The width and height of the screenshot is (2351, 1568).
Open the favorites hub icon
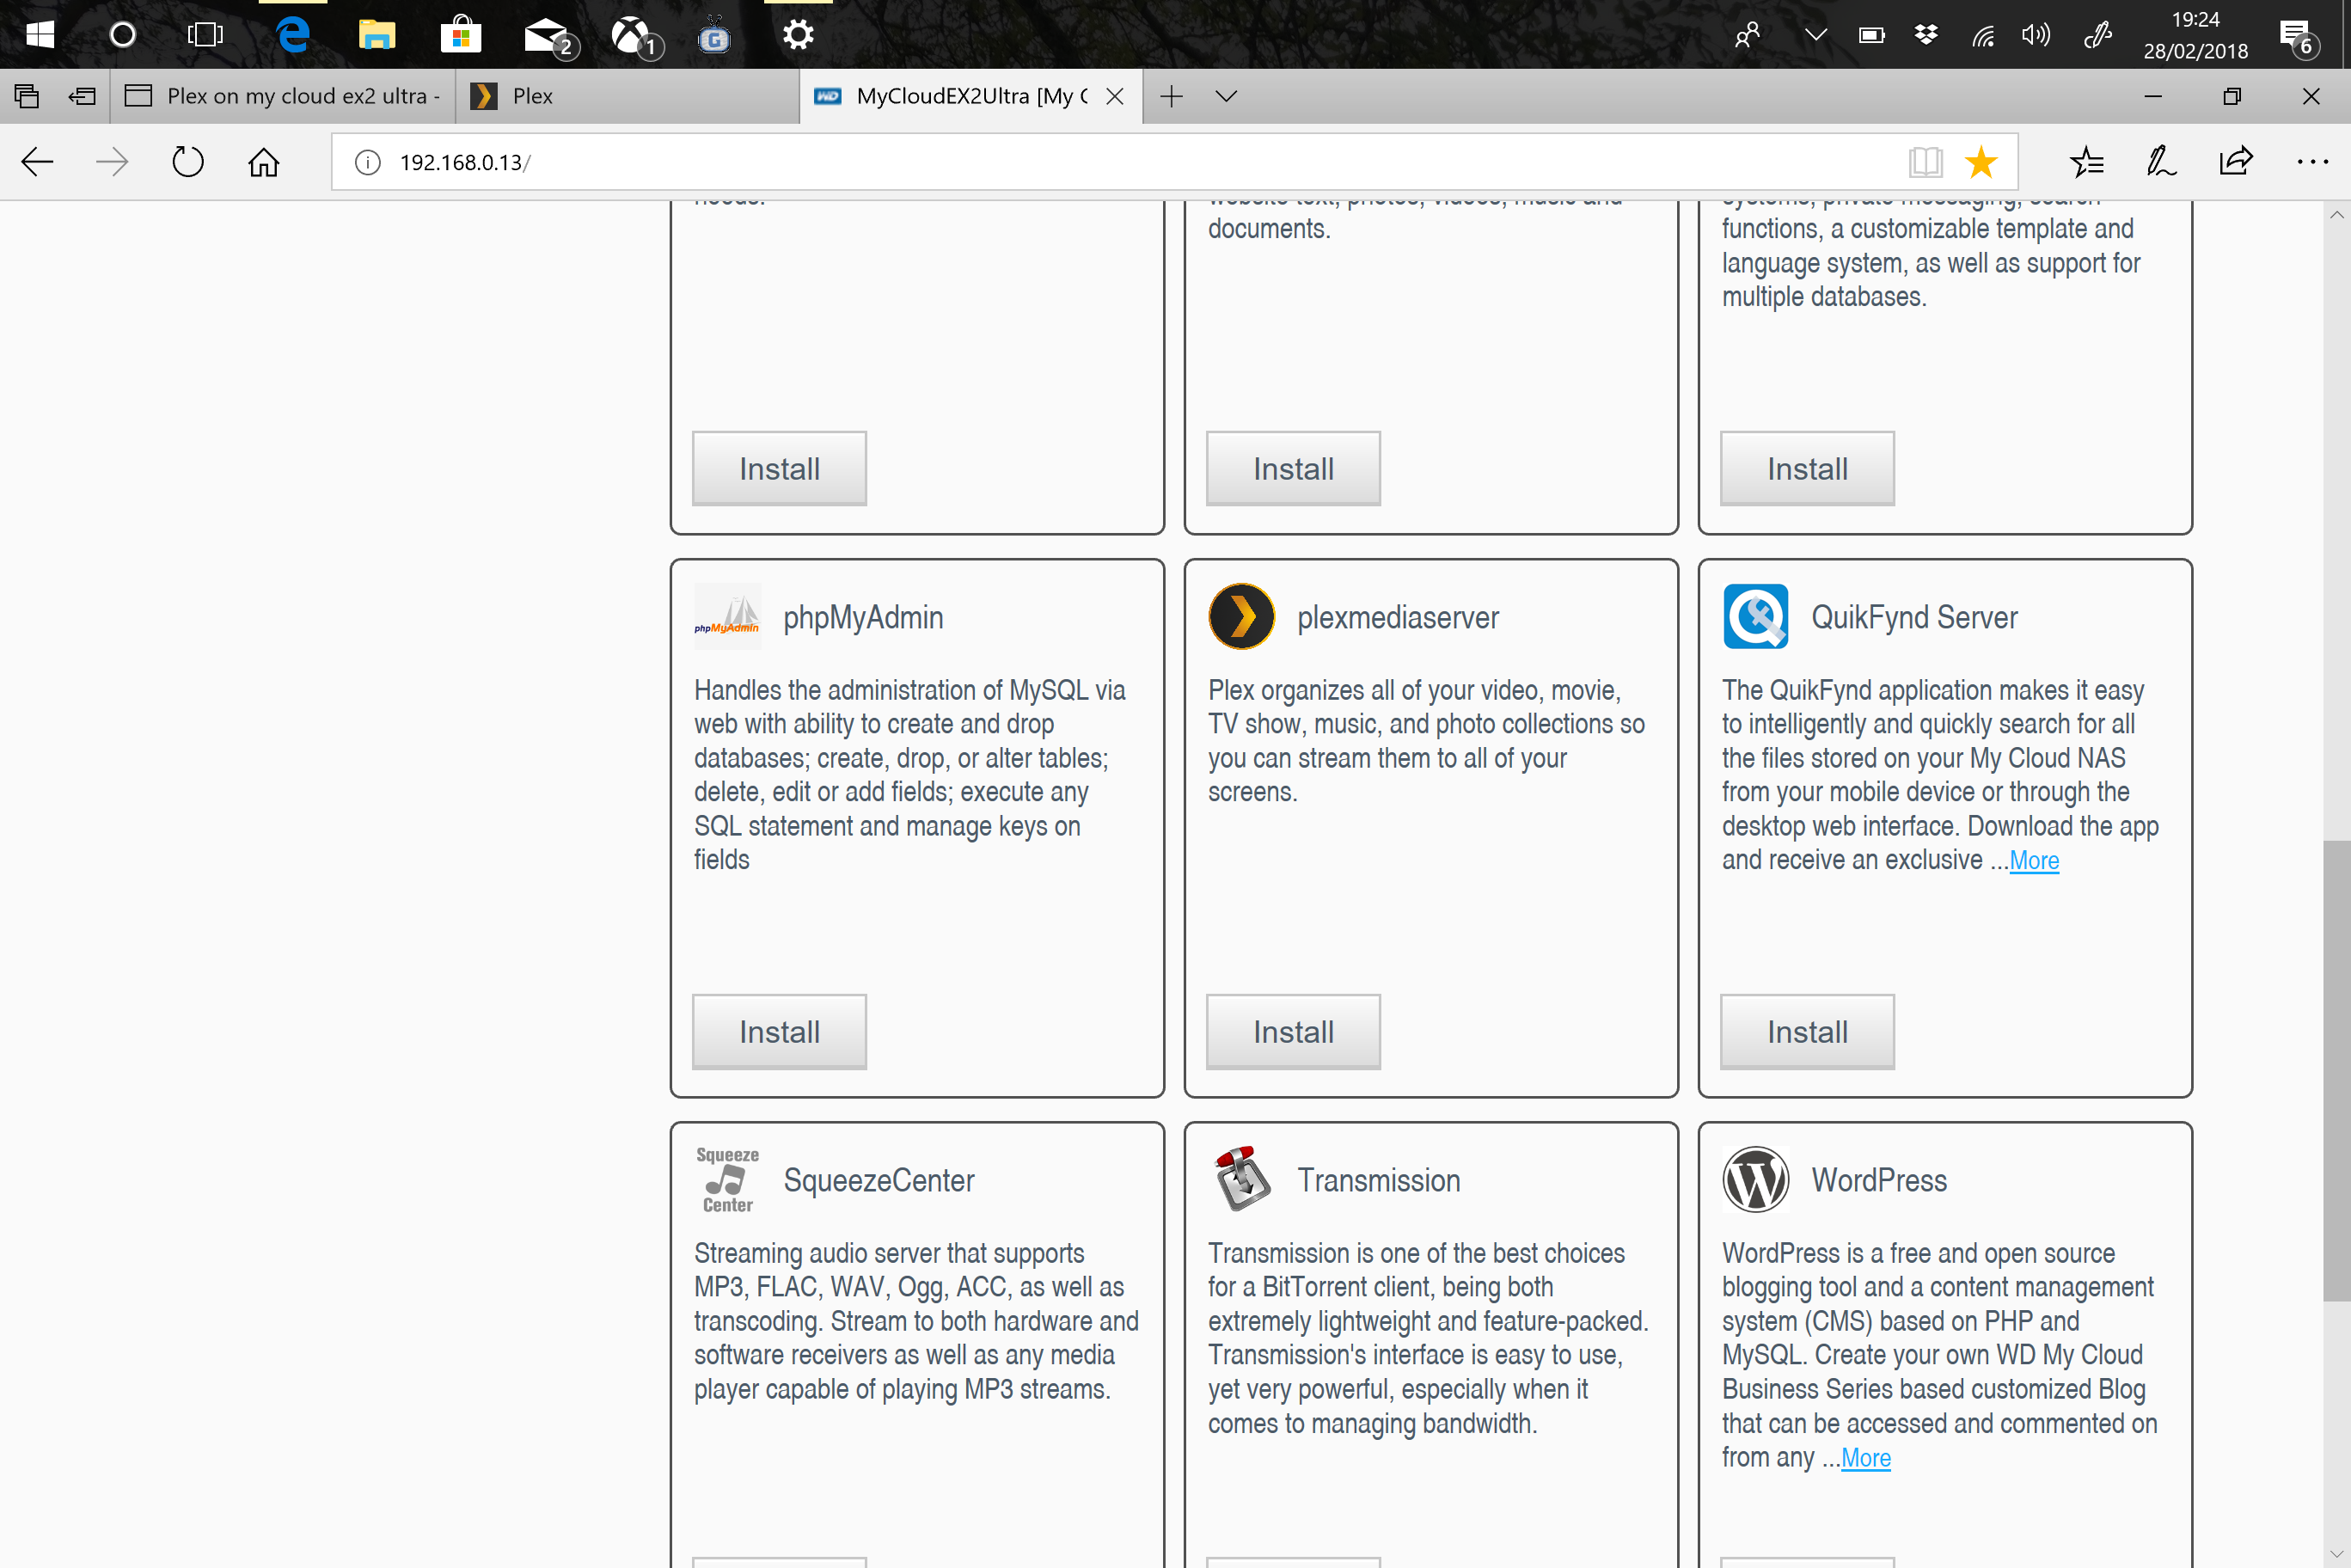[2087, 162]
